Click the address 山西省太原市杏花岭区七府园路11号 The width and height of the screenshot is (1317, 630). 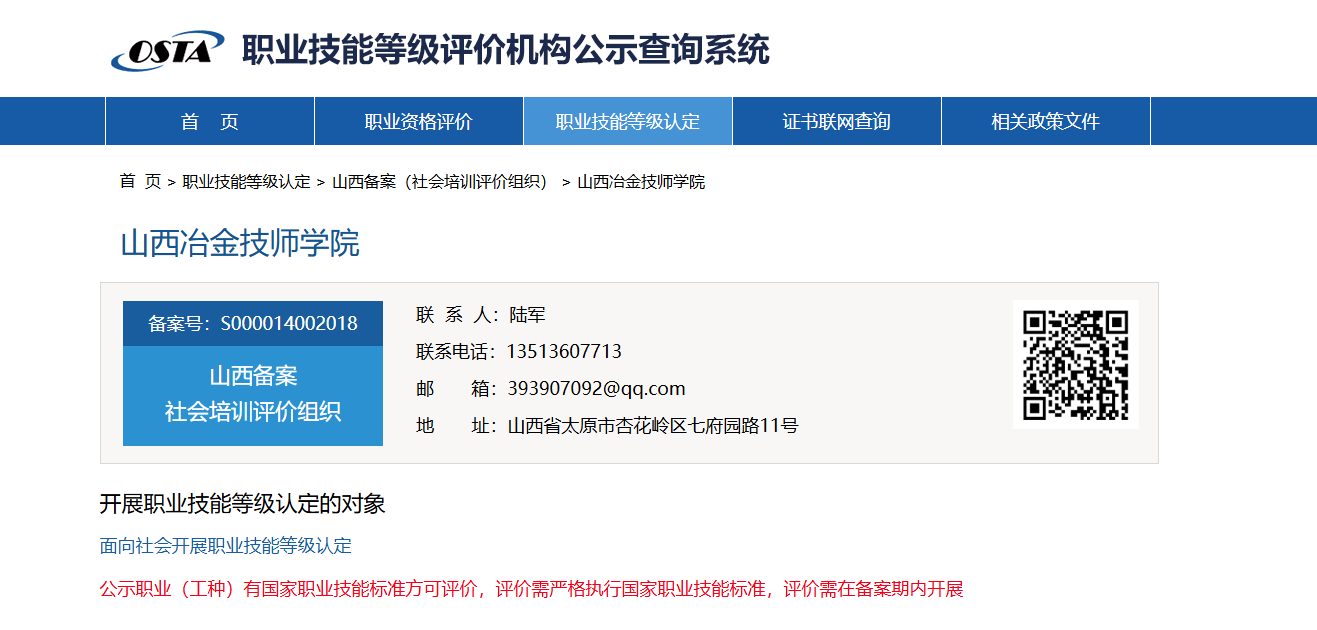coord(653,426)
